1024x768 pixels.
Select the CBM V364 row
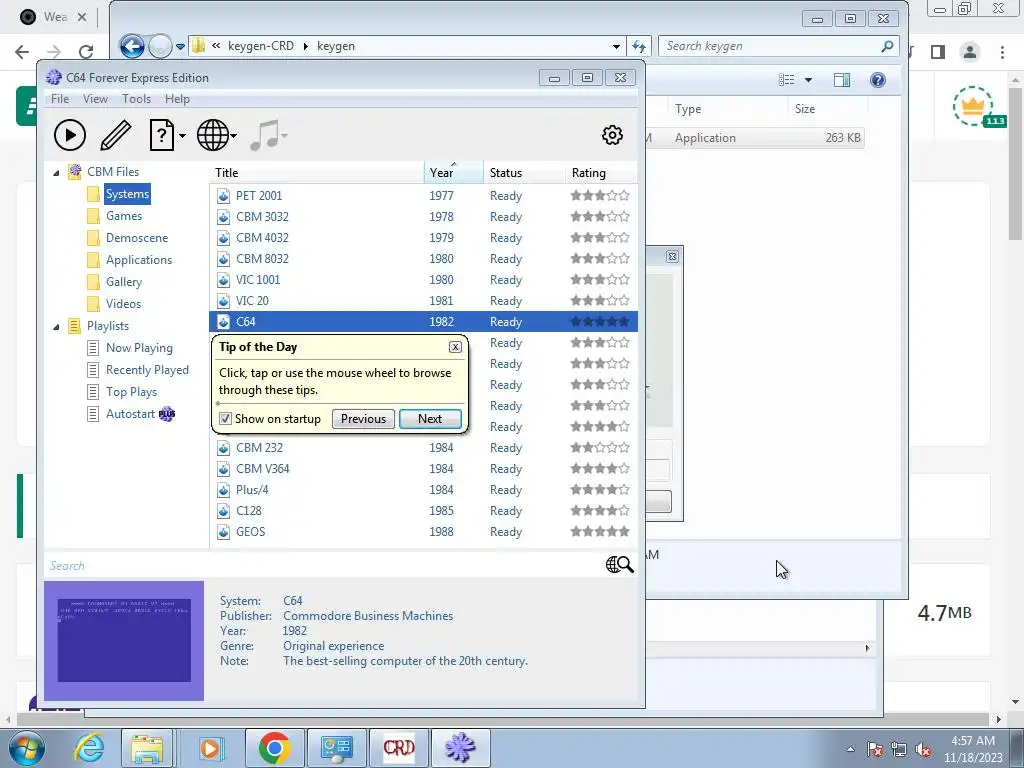423,469
